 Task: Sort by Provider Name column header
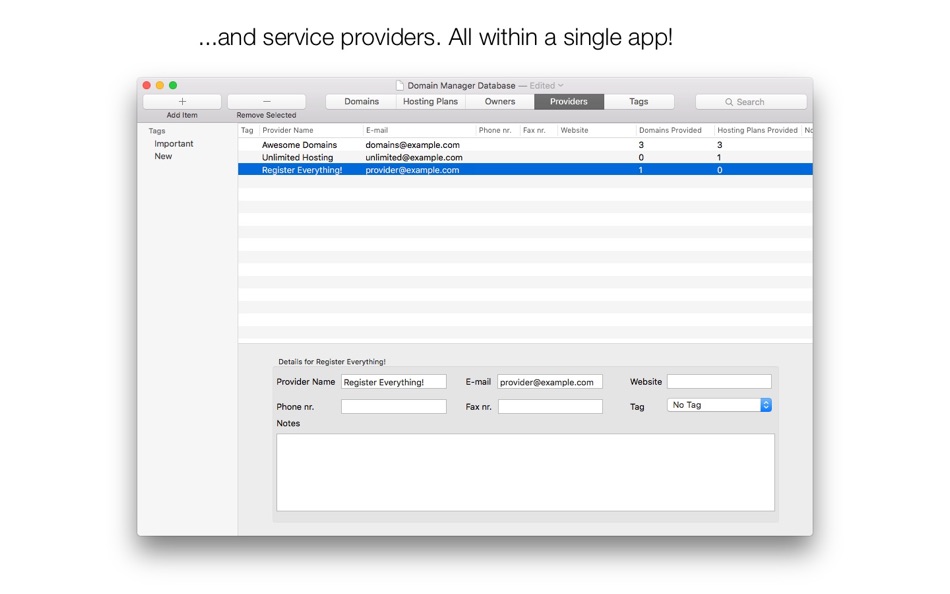click(311, 130)
